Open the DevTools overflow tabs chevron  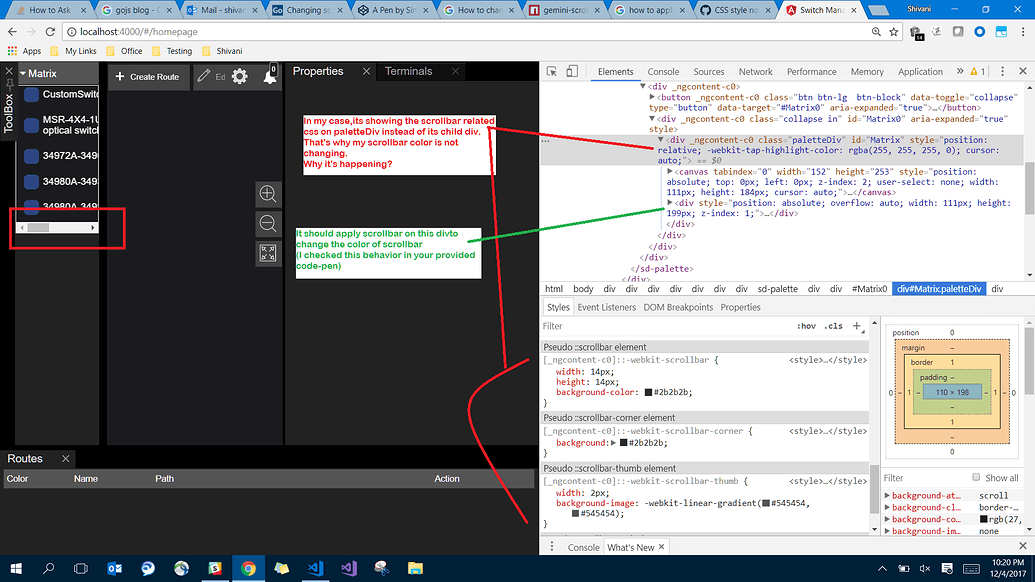(x=960, y=71)
